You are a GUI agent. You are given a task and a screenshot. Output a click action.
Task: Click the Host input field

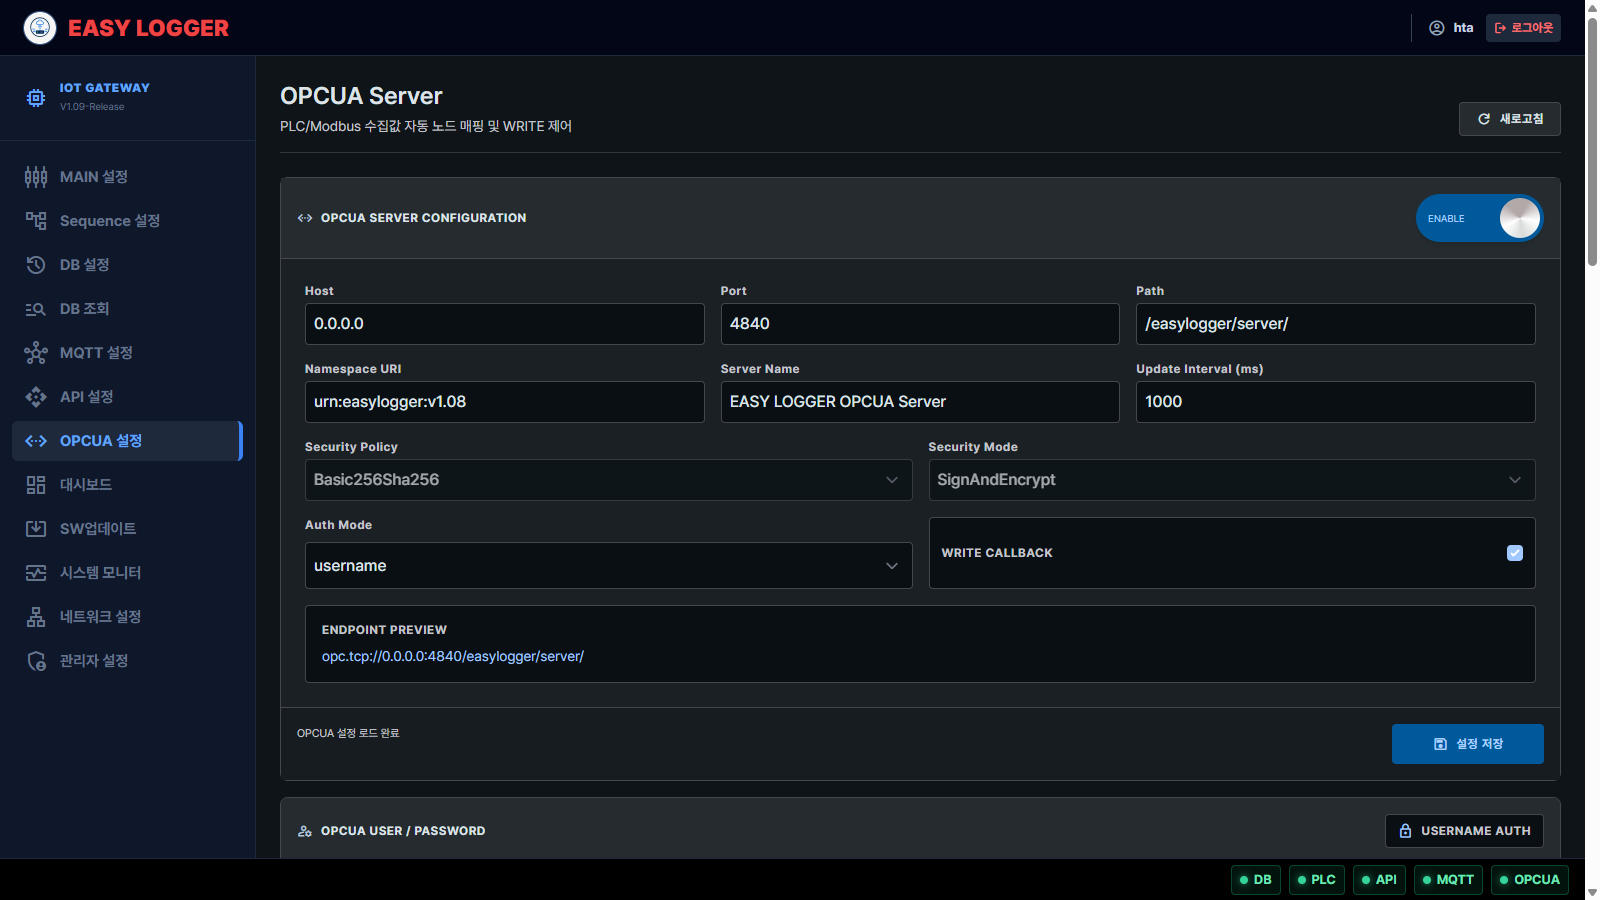[504, 324]
